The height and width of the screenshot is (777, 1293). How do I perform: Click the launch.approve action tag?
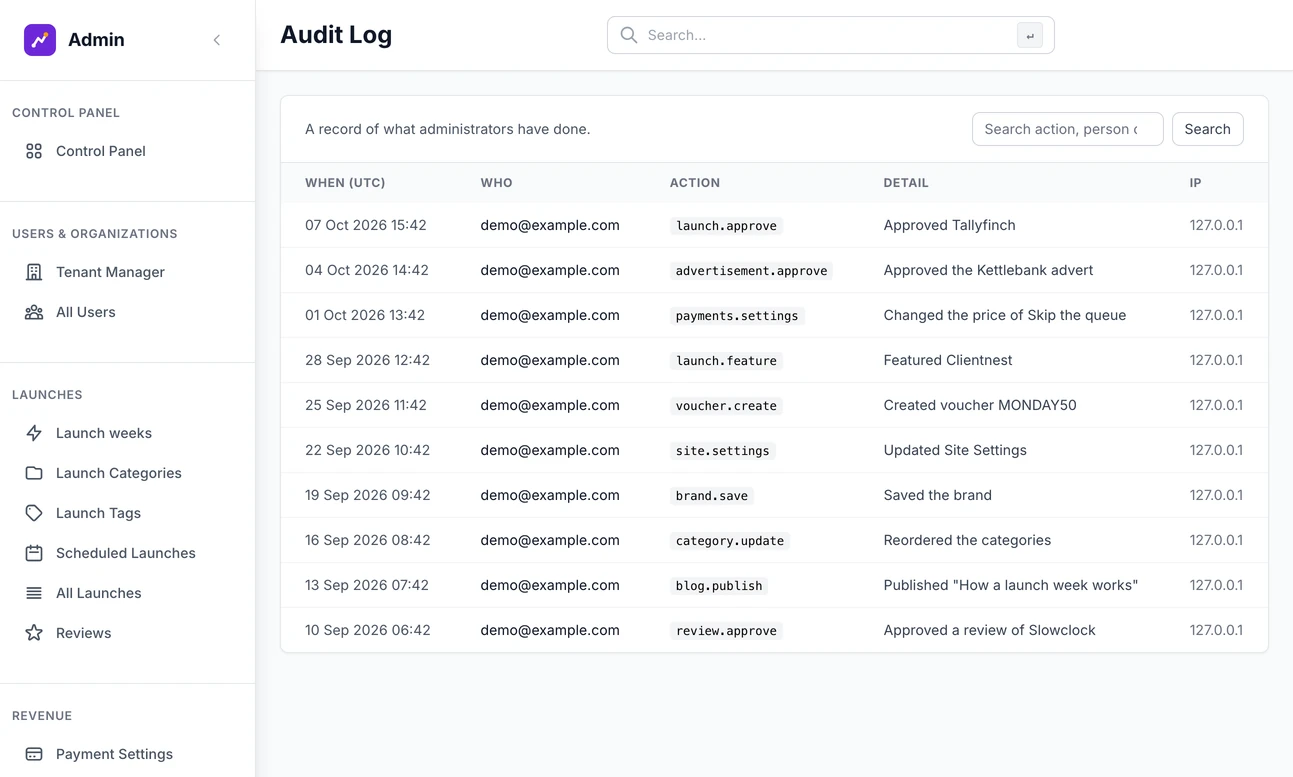tap(726, 226)
